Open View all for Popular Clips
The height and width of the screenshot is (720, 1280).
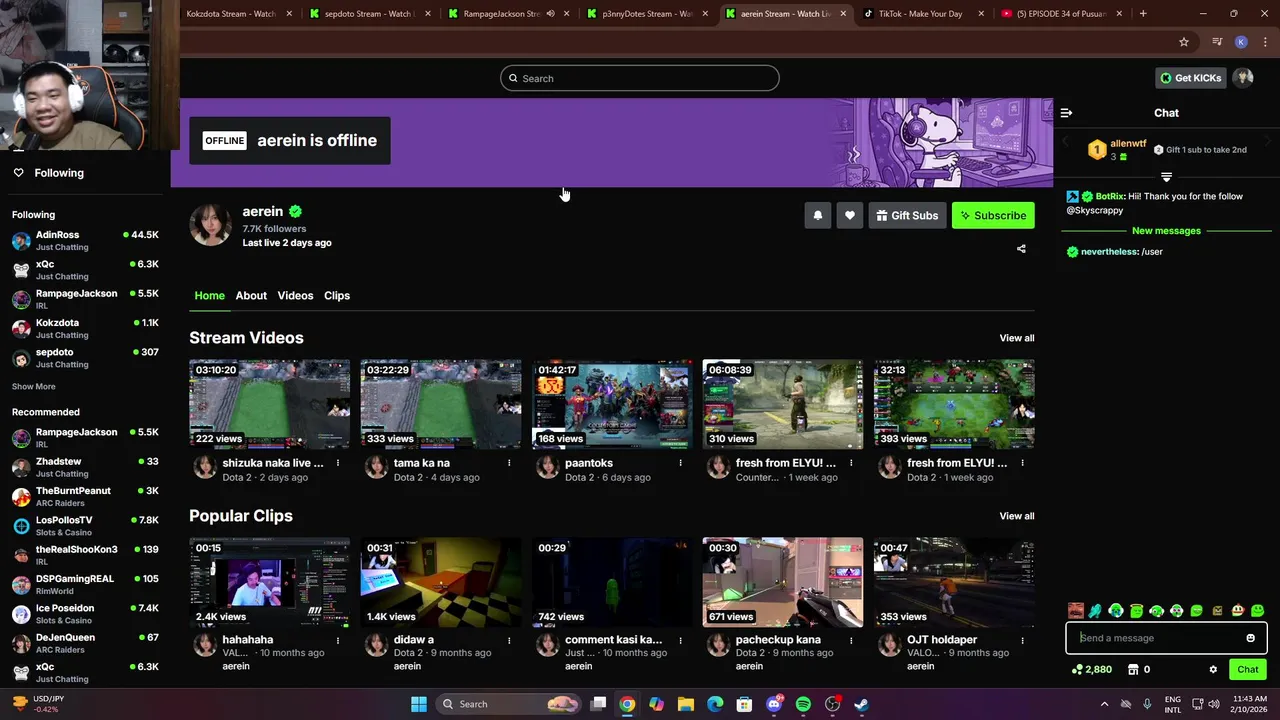pyautogui.click(x=1017, y=516)
